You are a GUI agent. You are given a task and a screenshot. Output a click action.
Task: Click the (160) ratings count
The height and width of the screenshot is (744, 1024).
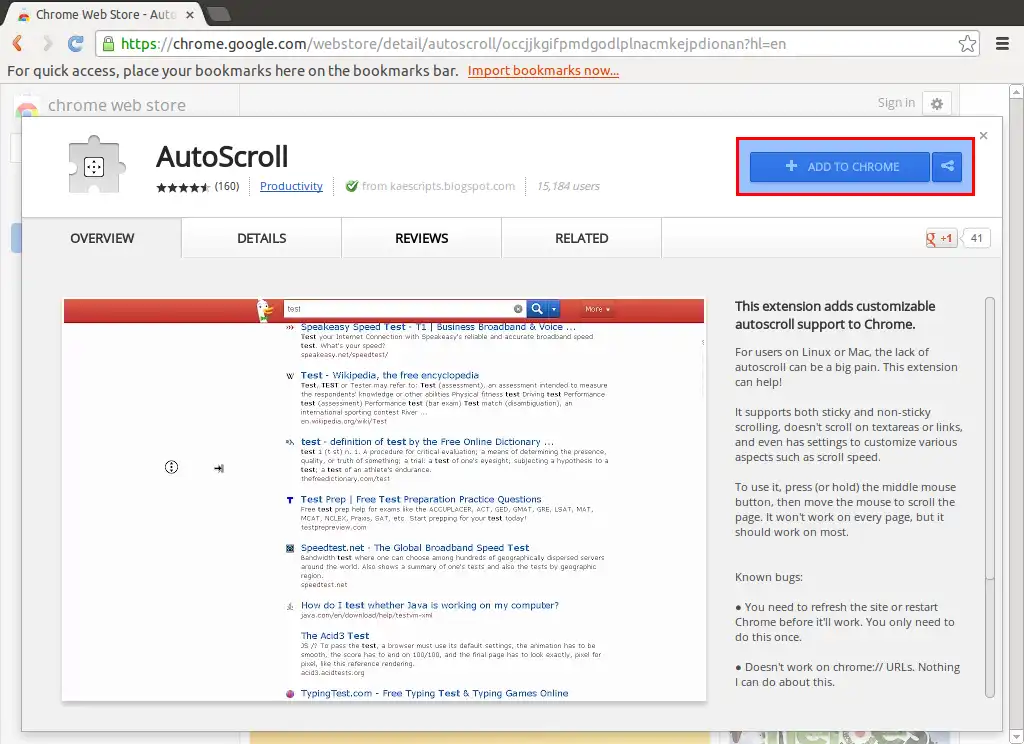click(x=227, y=186)
